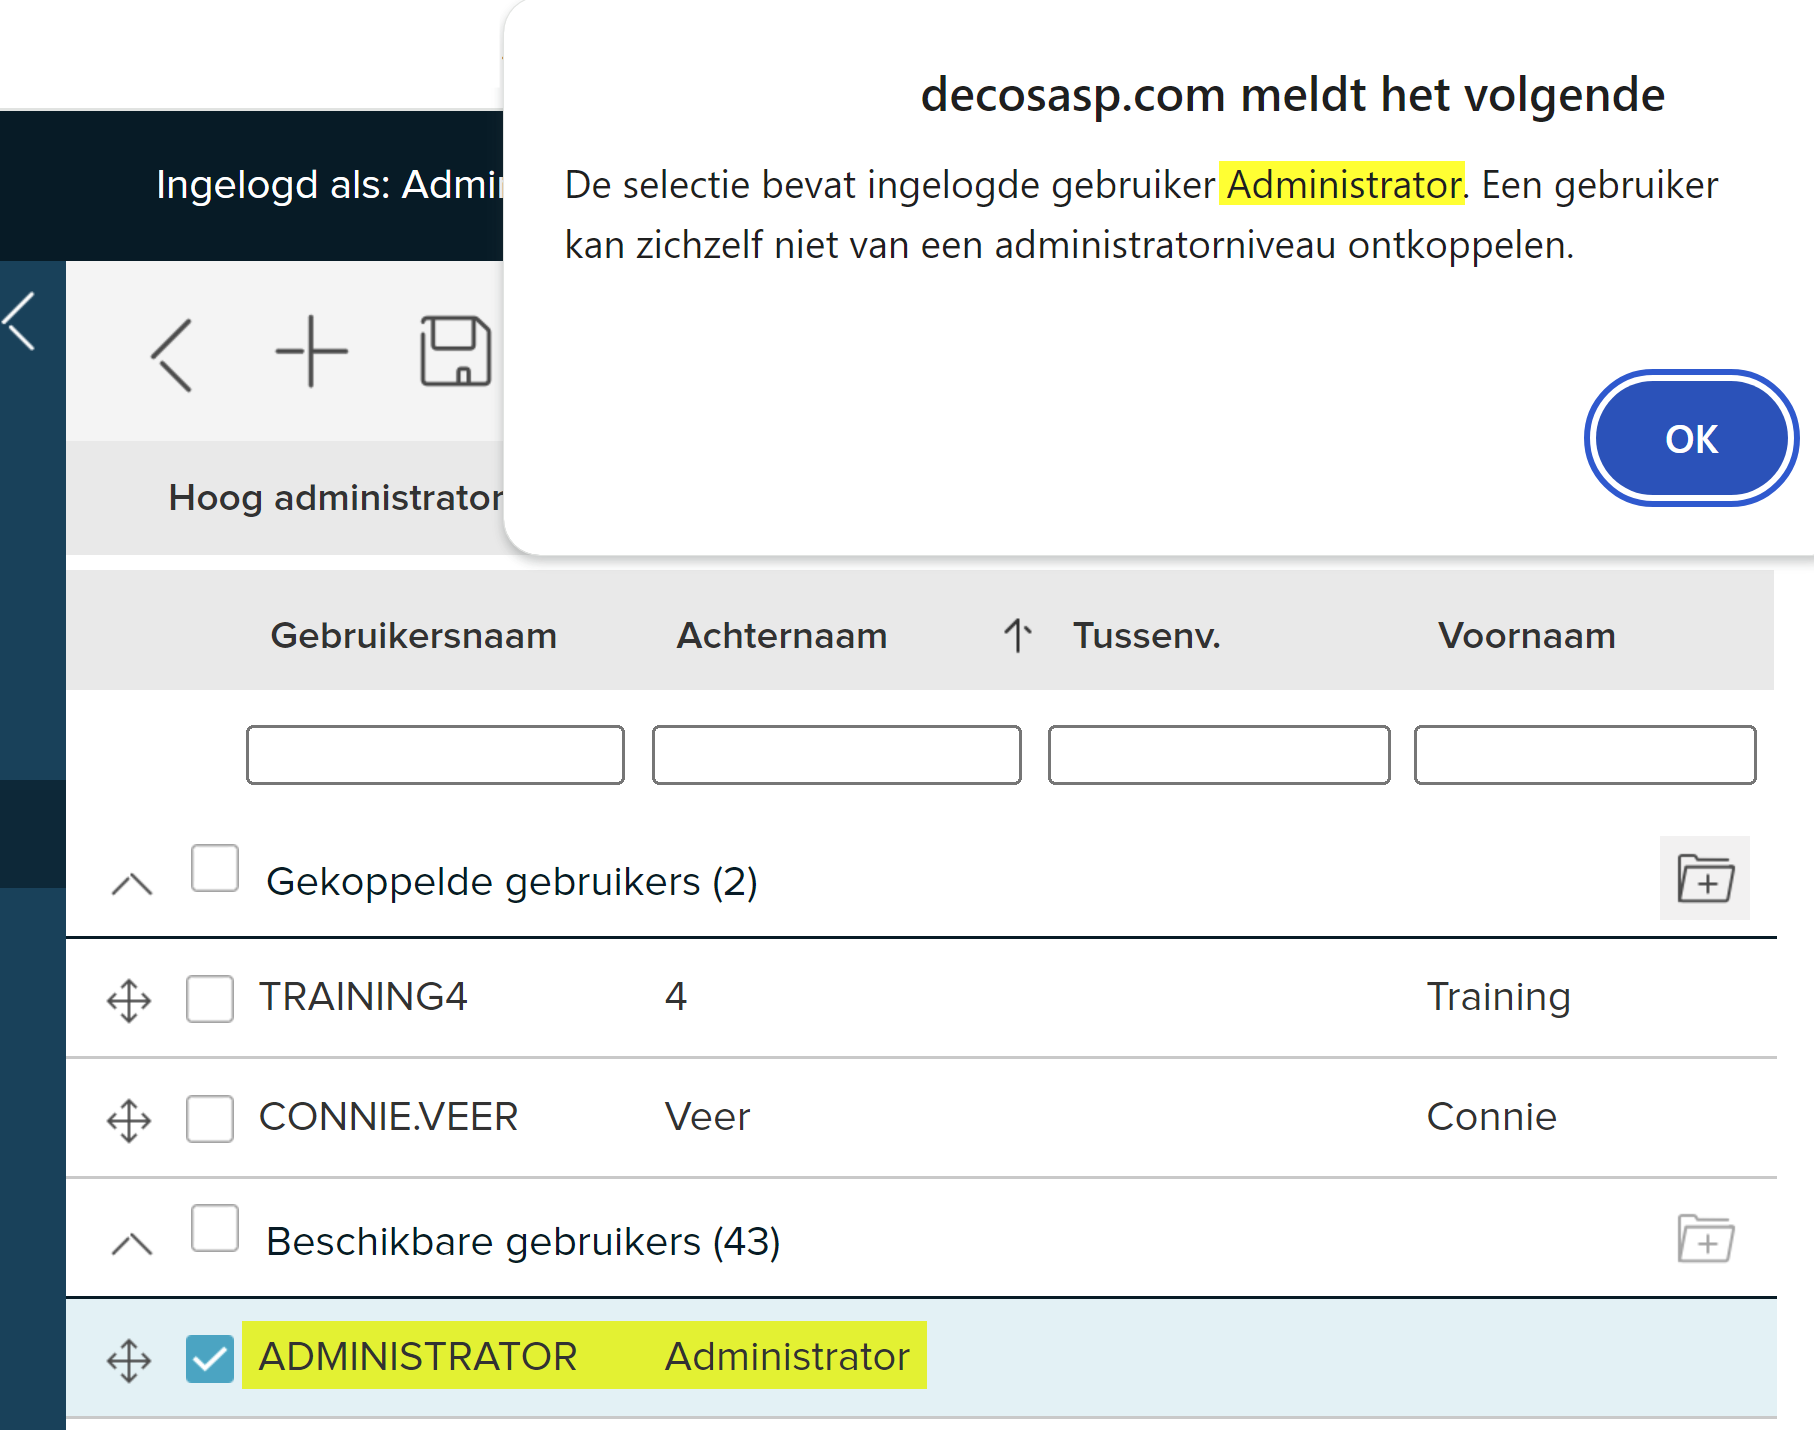The width and height of the screenshot is (1814, 1430).
Task: Select the ADMINISTRATOR username
Action: (418, 1356)
